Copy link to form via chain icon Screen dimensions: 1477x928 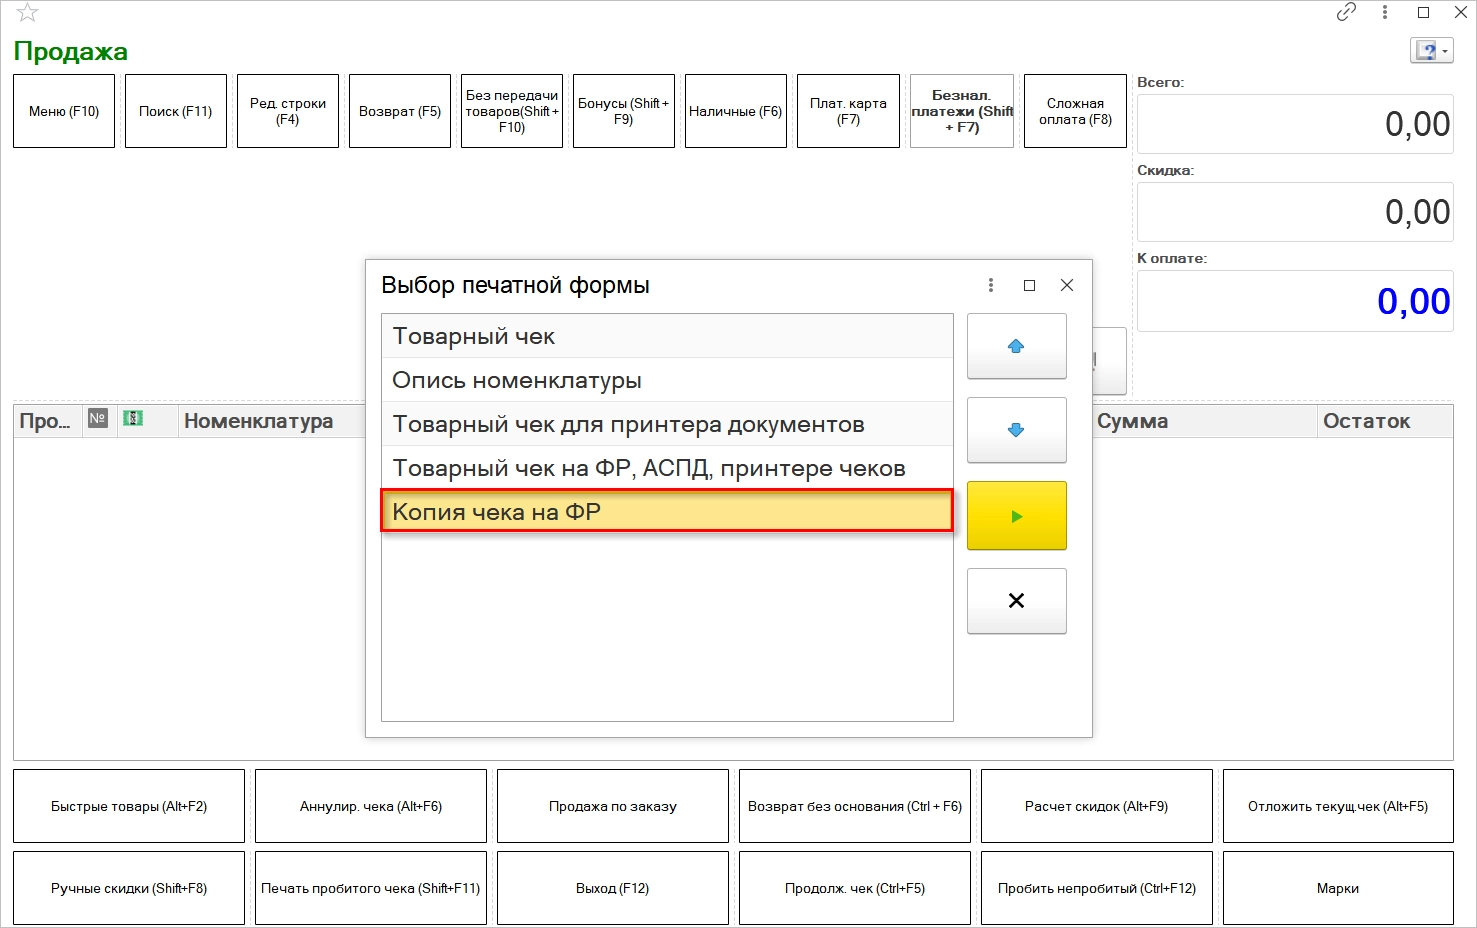click(1346, 12)
